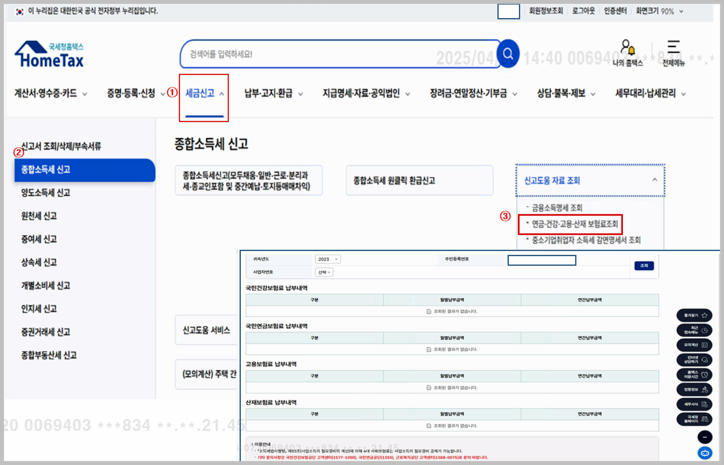Click the Korean flag icon at top
The image size is (724, 465).
click(19, 11)
